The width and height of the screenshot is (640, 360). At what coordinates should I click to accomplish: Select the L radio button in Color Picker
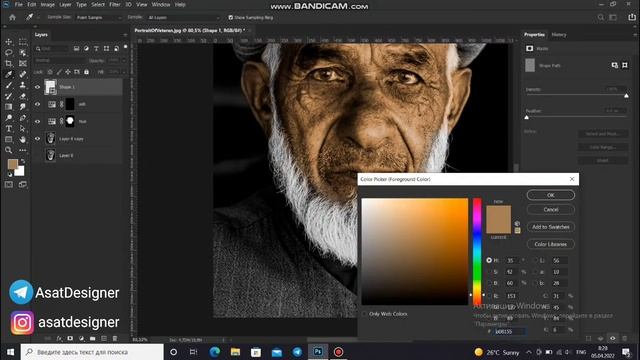(x=536, y=260)
